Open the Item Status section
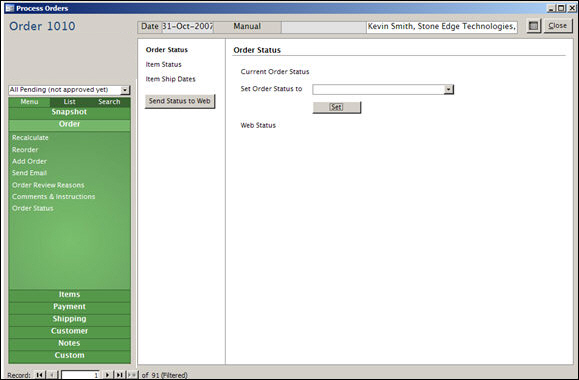Viewport: 579px width, 380px height. tap(164, 64)
